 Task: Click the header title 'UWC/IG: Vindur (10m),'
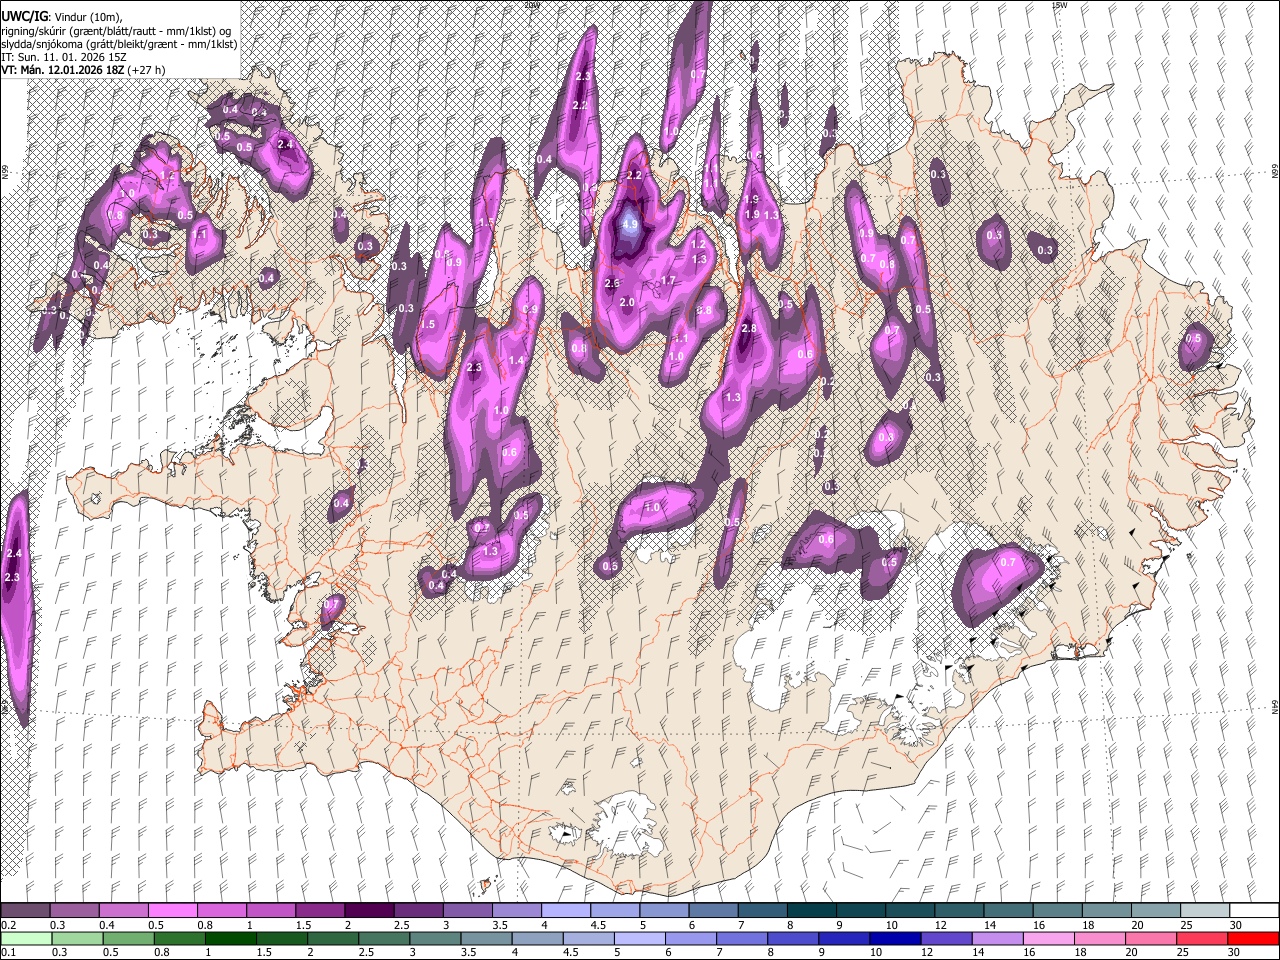point(63,17)
